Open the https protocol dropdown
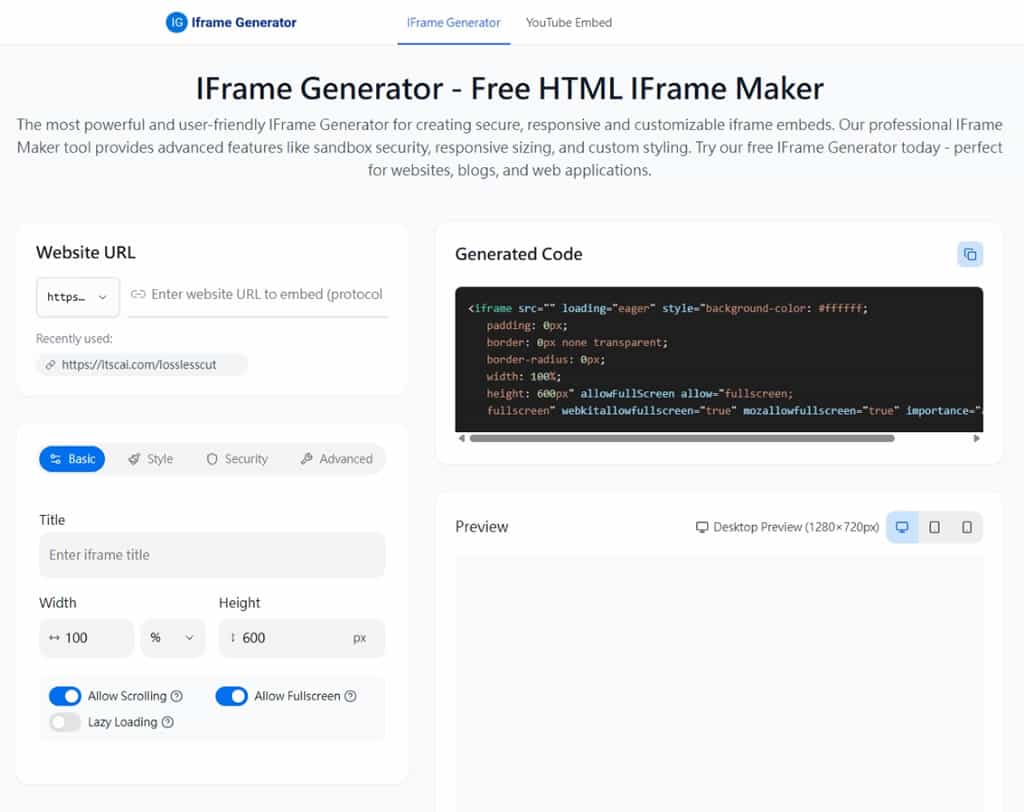The image size is (1024, 812). click(78, 297)
